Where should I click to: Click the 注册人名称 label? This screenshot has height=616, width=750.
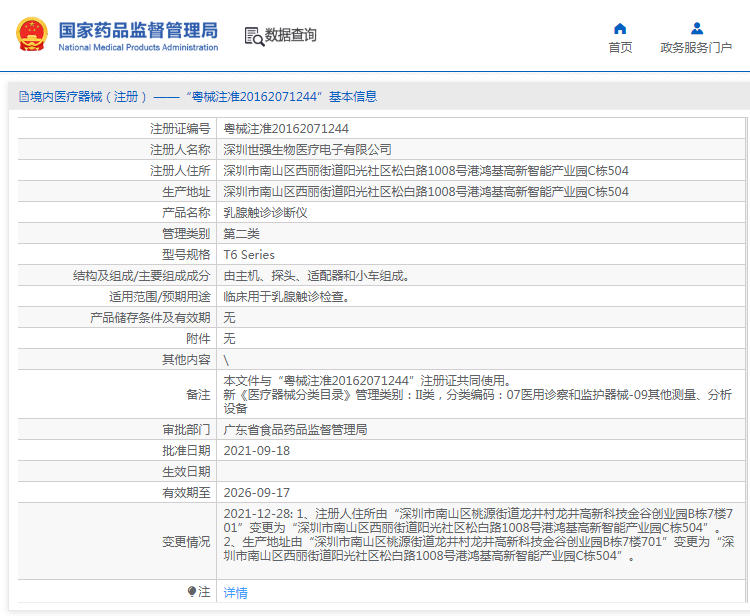180,150
